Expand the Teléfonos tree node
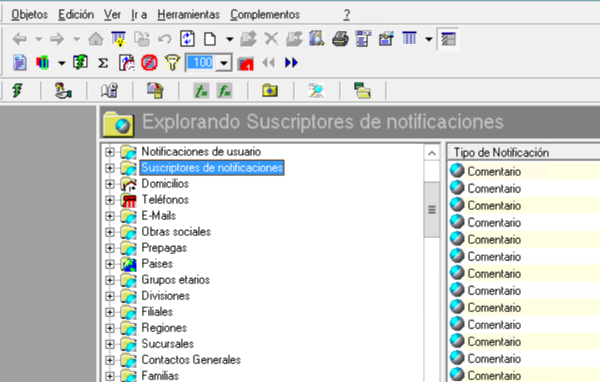 coord(109,200)
